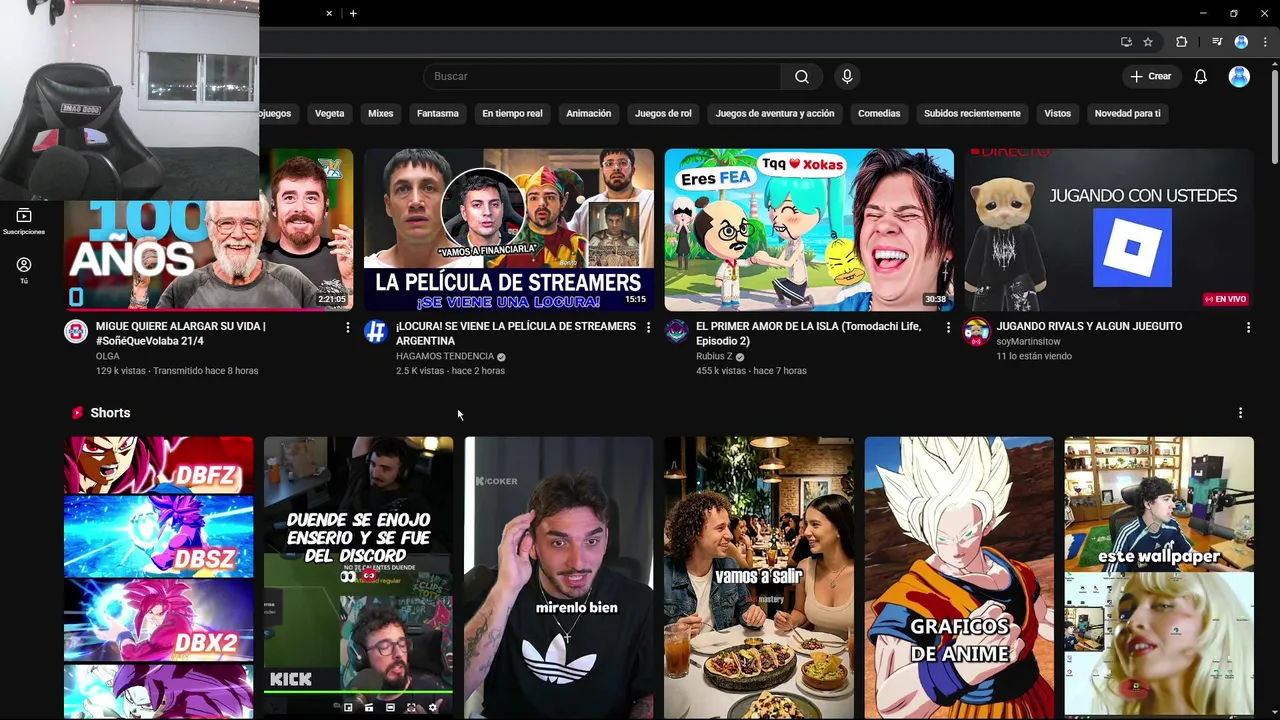Focus the Buscar search field

pyautogui.click(x=602, y=77)
